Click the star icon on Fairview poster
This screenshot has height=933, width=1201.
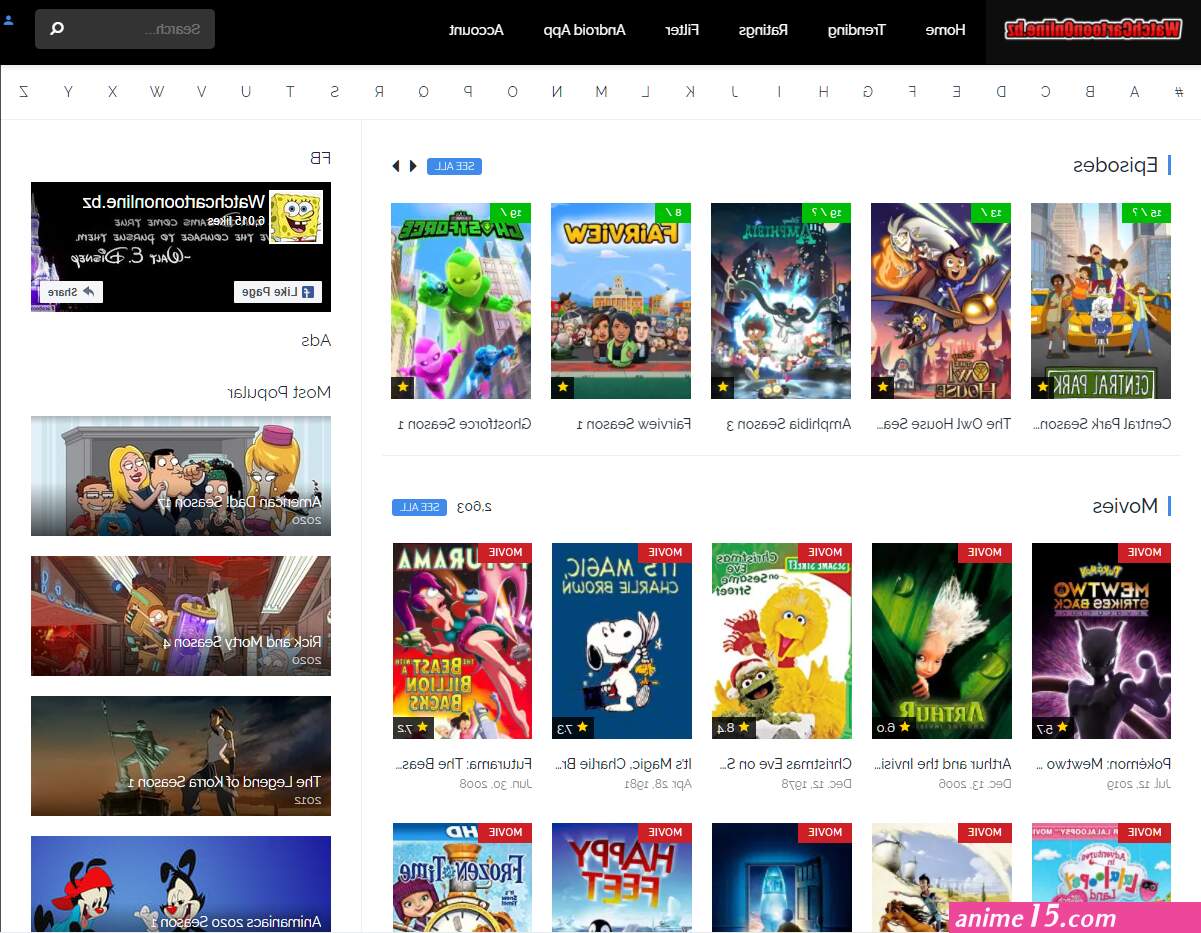[x=563, y=387]
